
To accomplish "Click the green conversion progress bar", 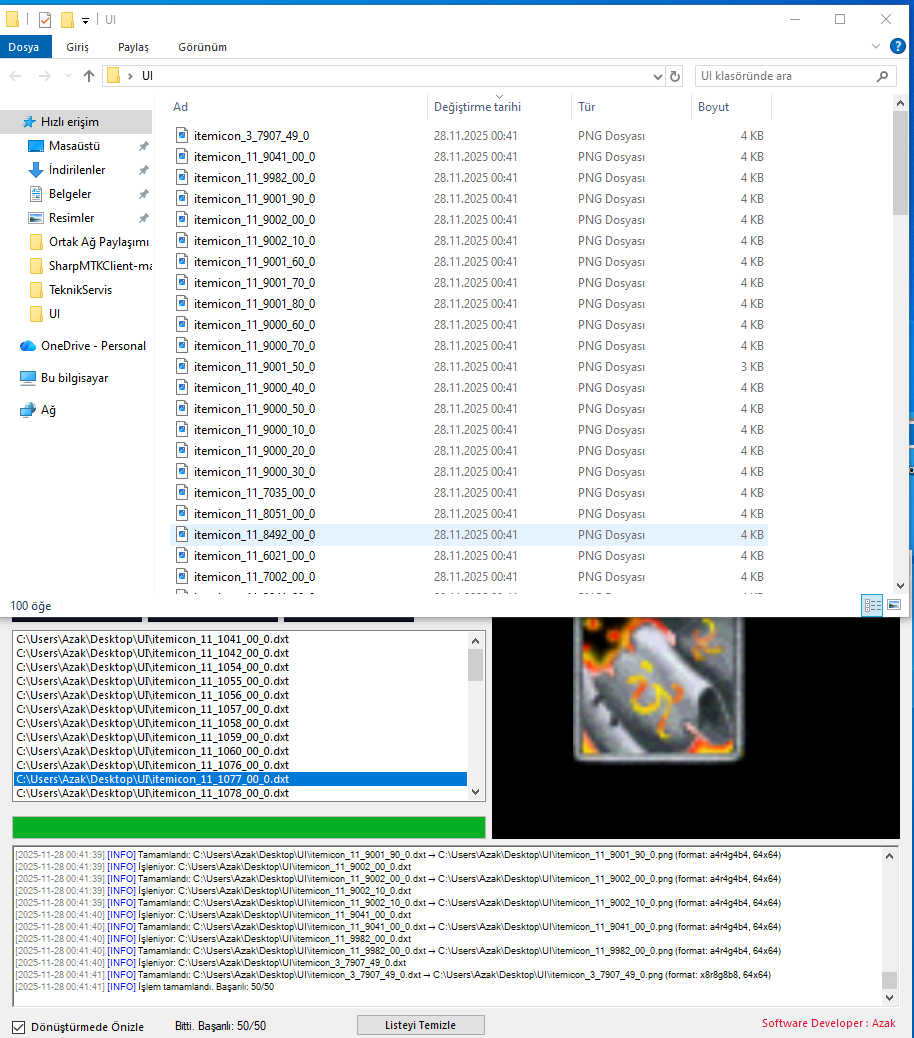I will [x=249, y=827].
